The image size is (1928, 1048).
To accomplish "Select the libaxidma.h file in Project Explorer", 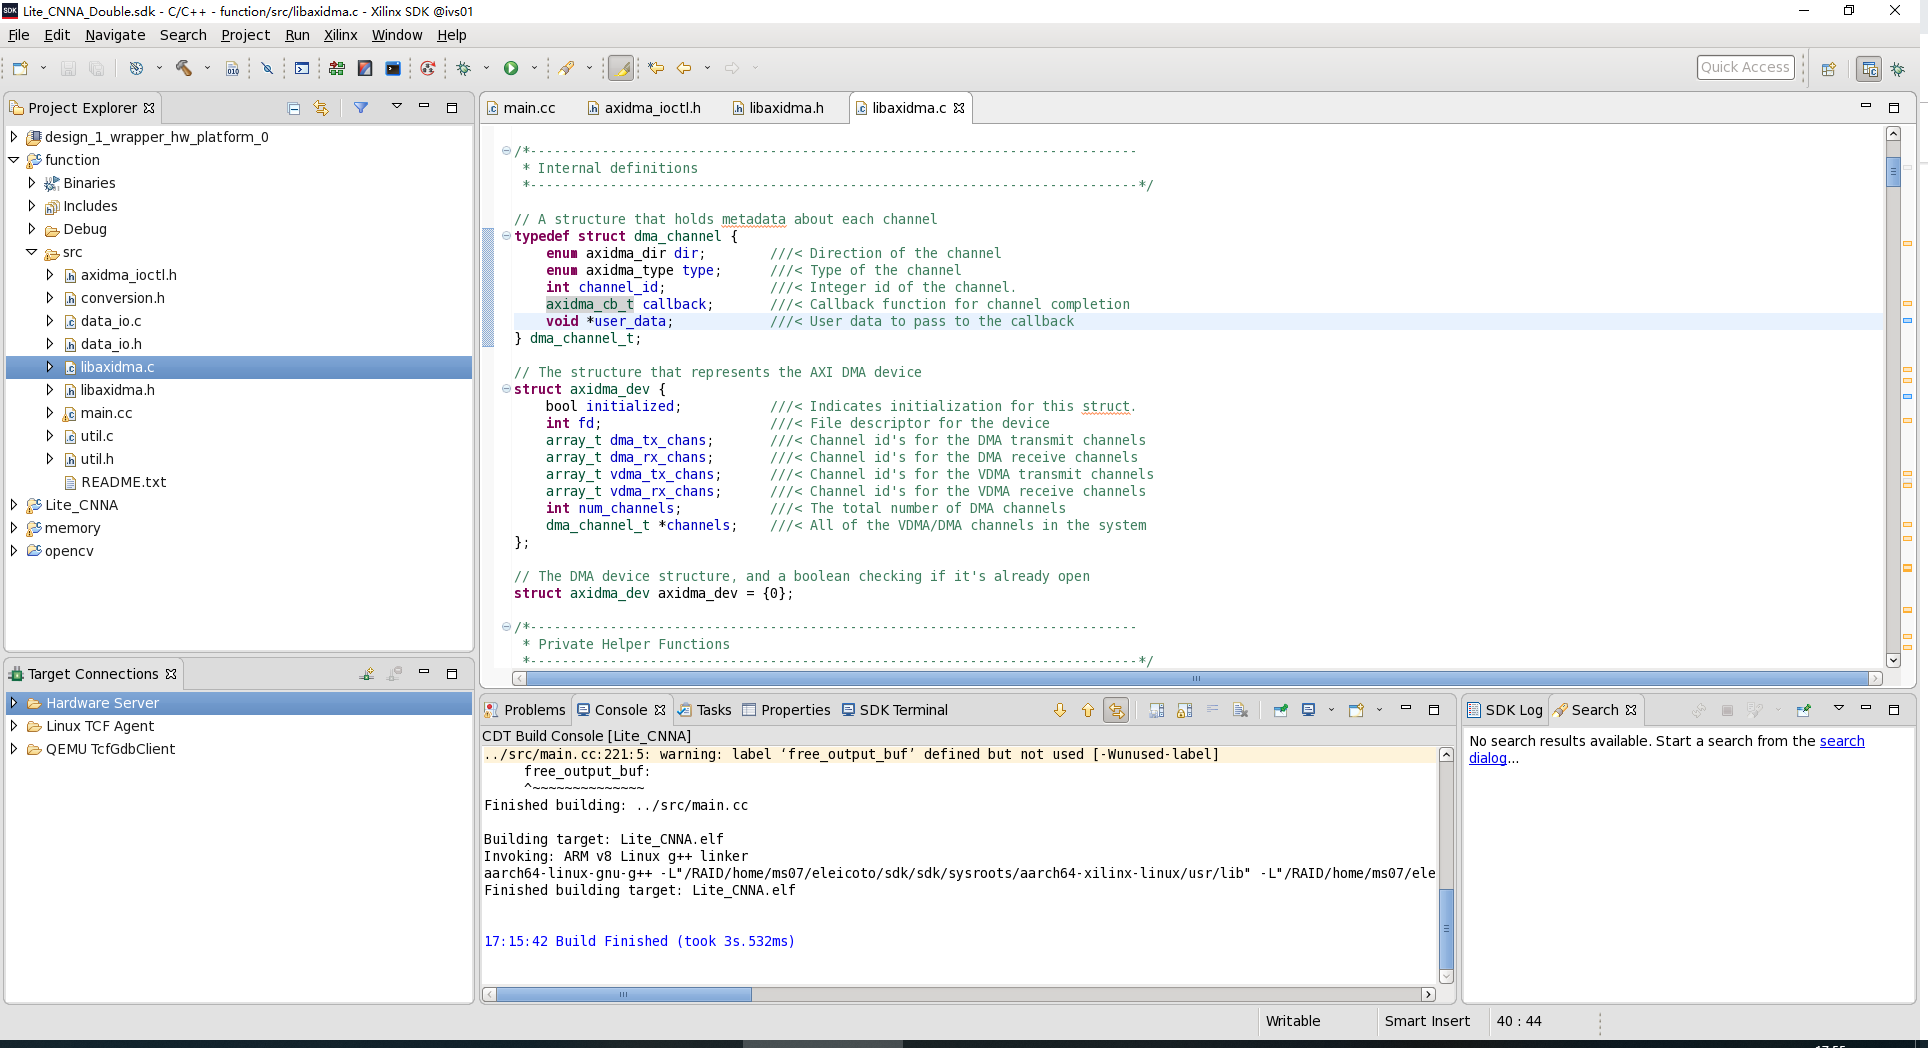I will click(118, 390).
